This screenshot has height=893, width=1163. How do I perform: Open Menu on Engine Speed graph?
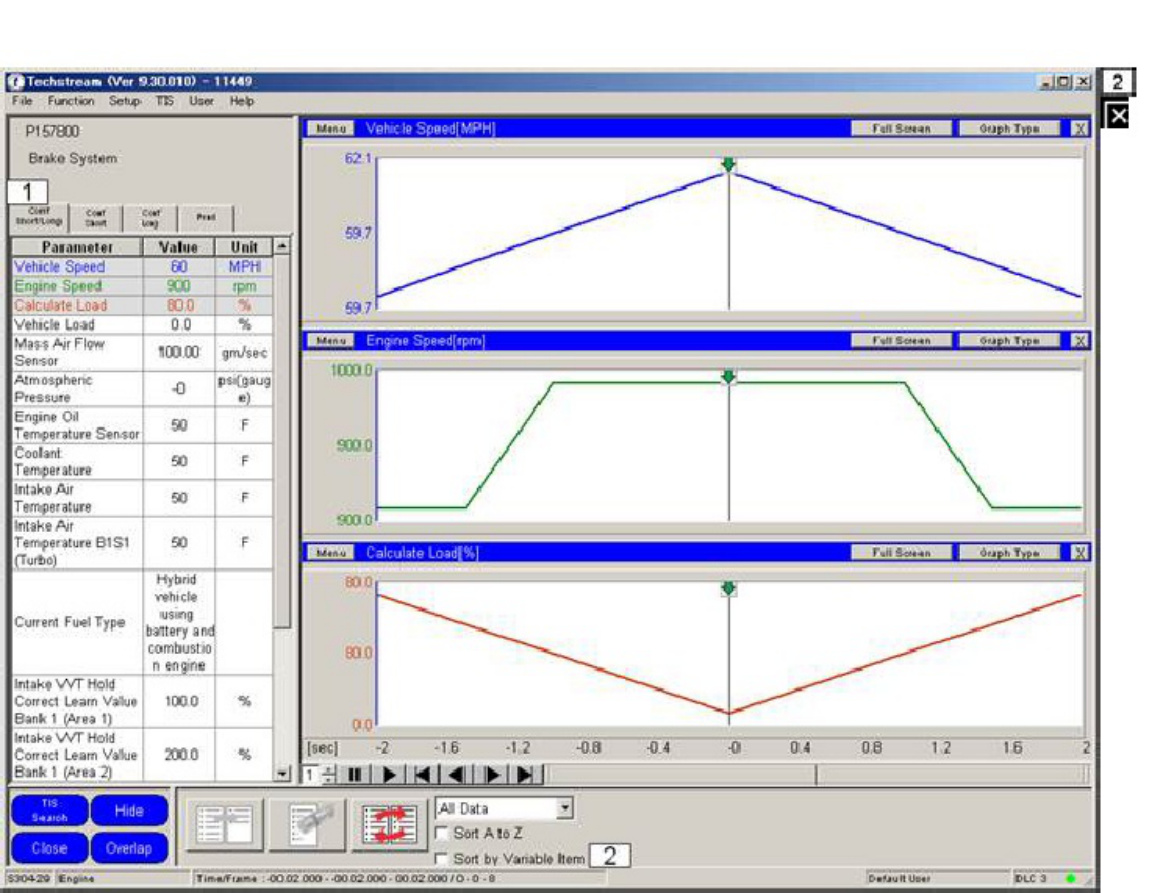click(x=331, y=340)
